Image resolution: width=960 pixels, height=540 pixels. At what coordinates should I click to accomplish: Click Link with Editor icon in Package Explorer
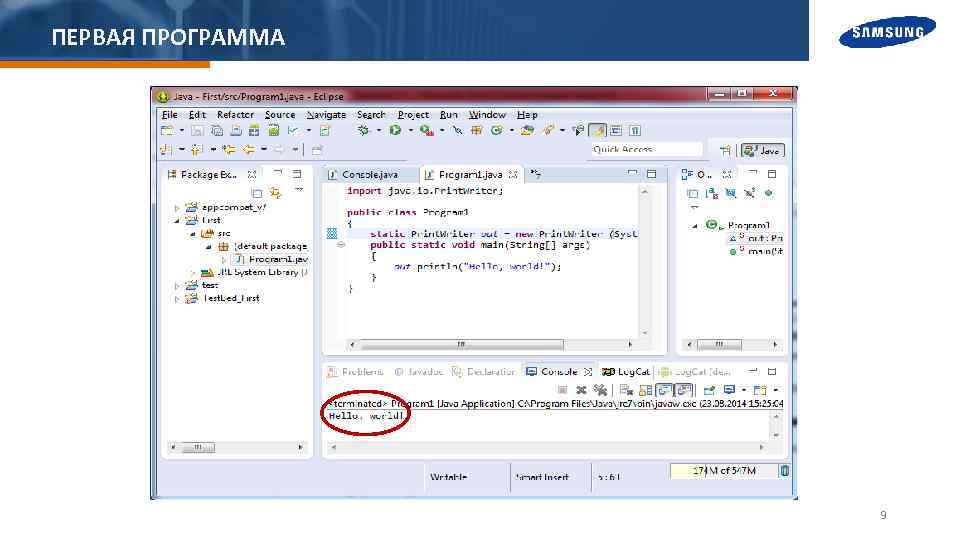[276, 193]
